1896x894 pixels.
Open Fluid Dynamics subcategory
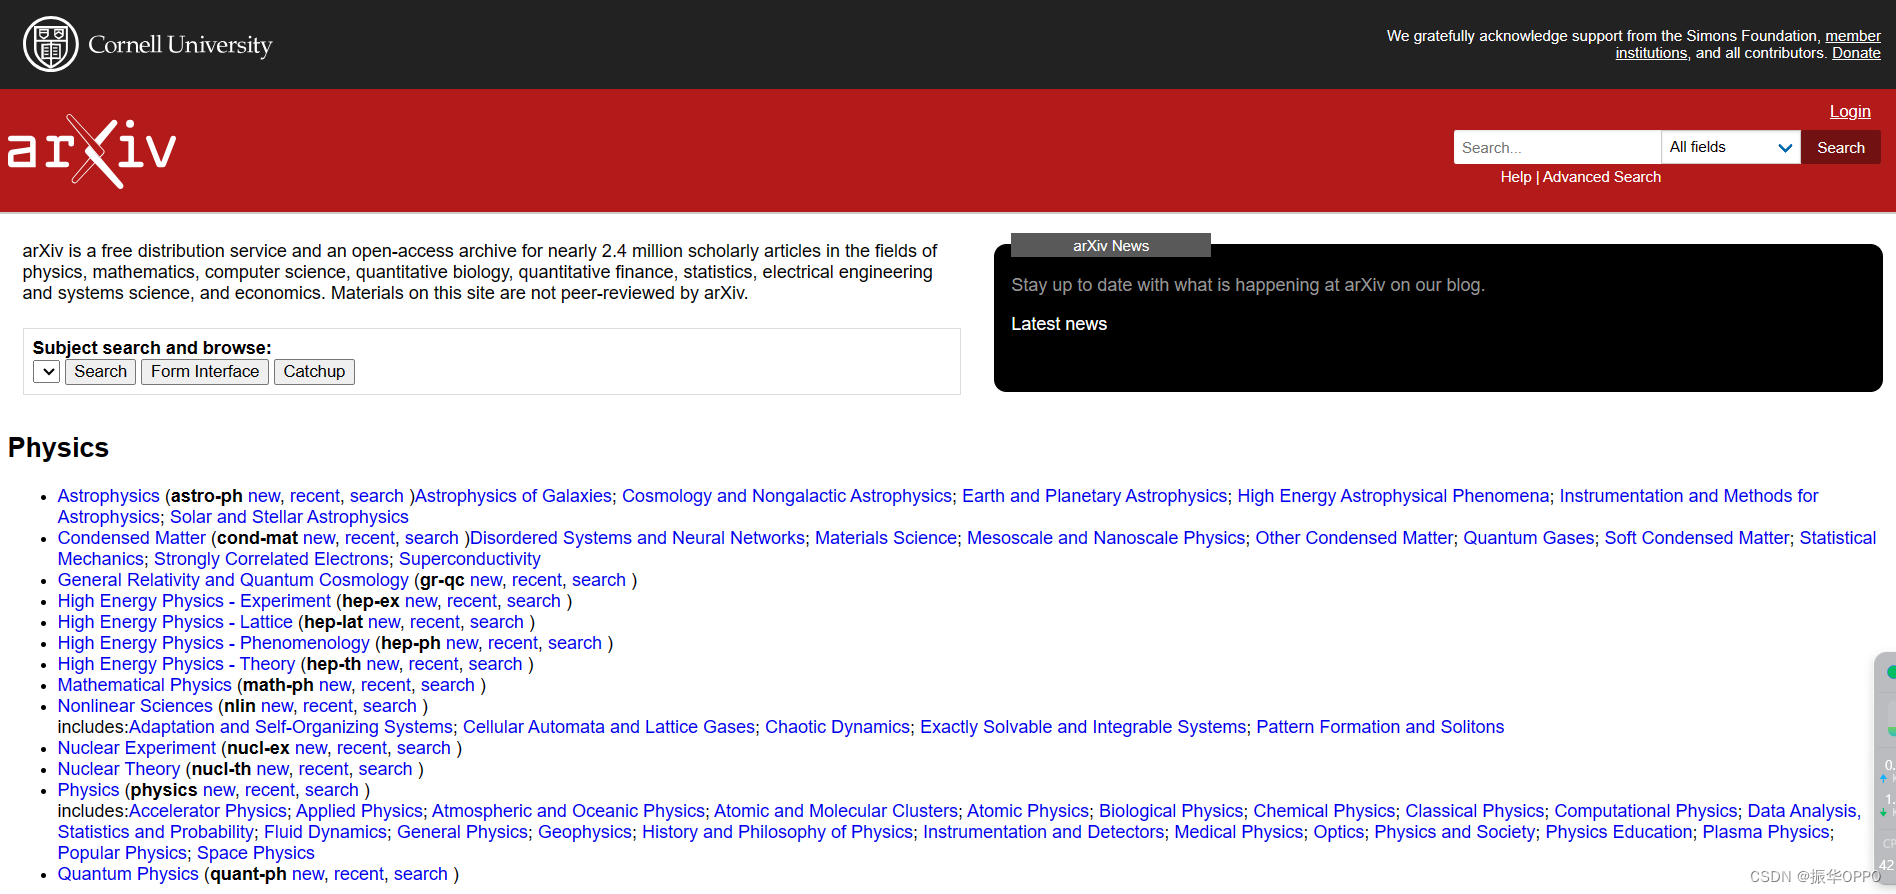point(325,832)
